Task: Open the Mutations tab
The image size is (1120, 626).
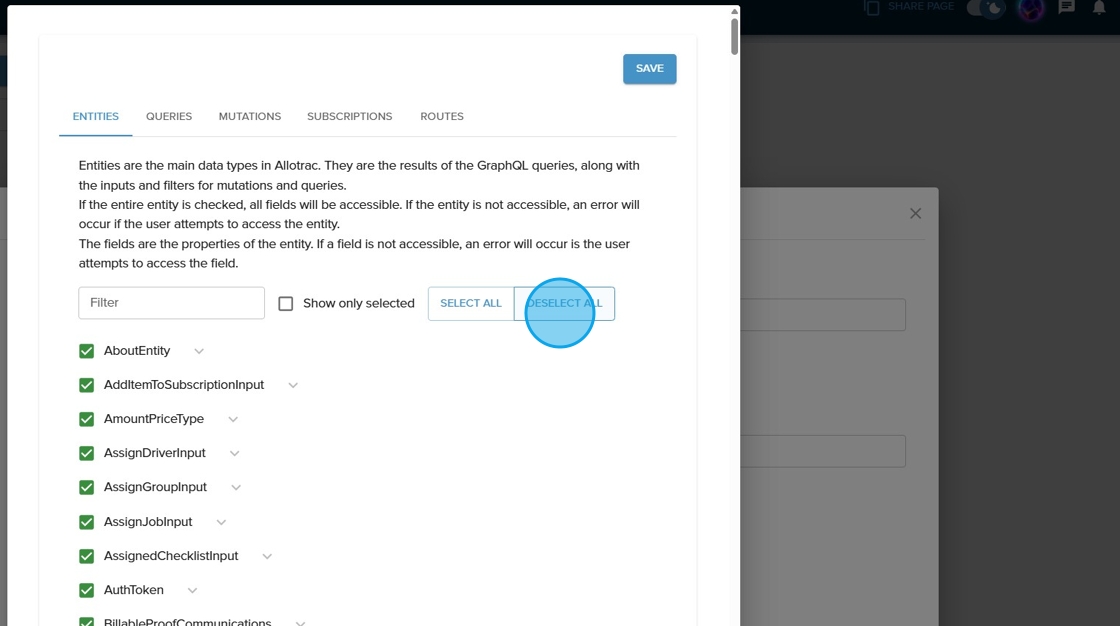Action: [x=250, y=116]
